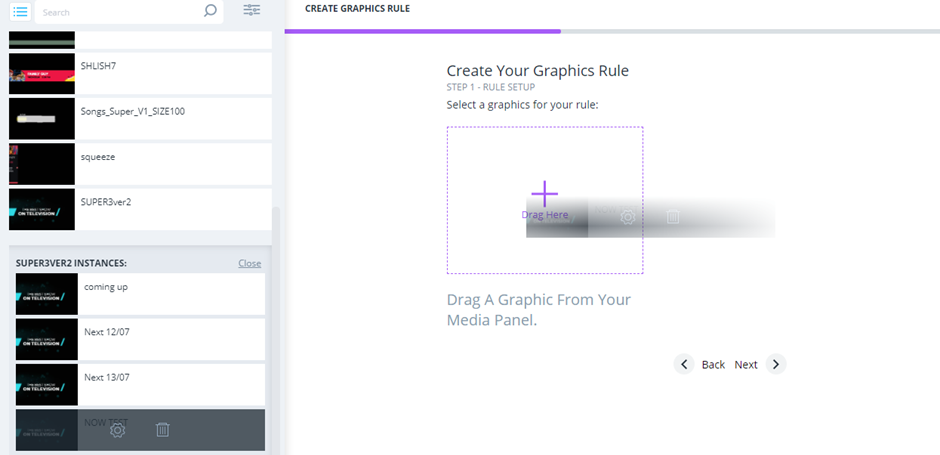Open the filter sliders settings icon
The width and height of the screenshot is (940, 455).
[252, 11]
